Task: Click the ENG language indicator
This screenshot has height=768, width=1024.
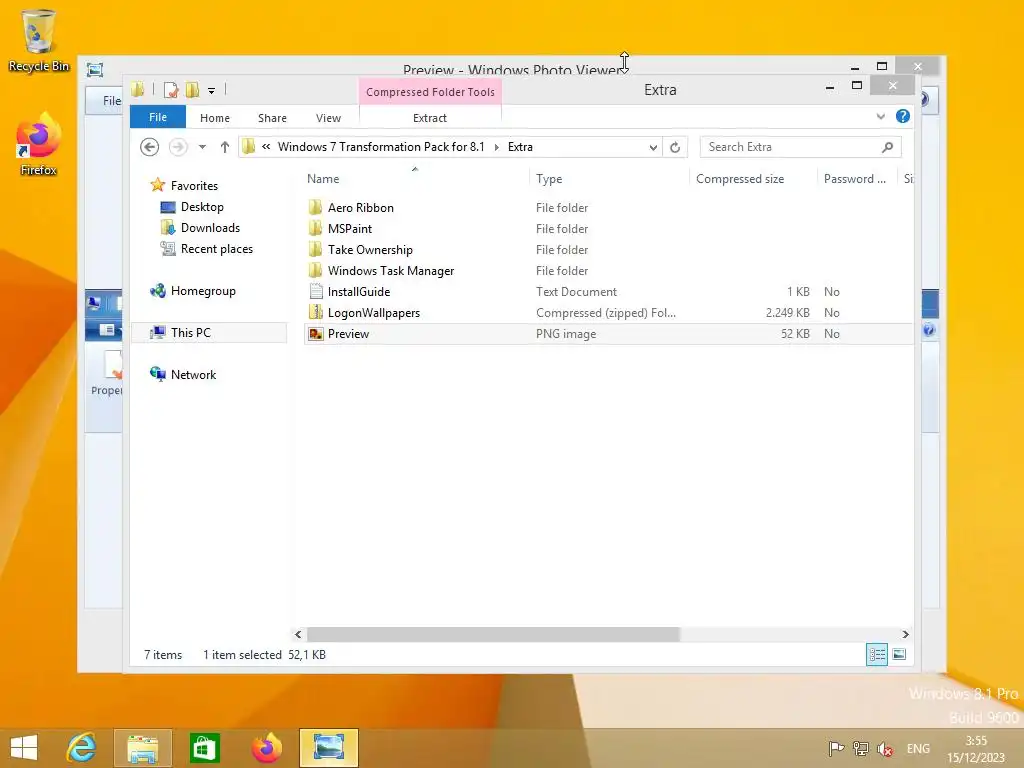Action: pos(918,749)
